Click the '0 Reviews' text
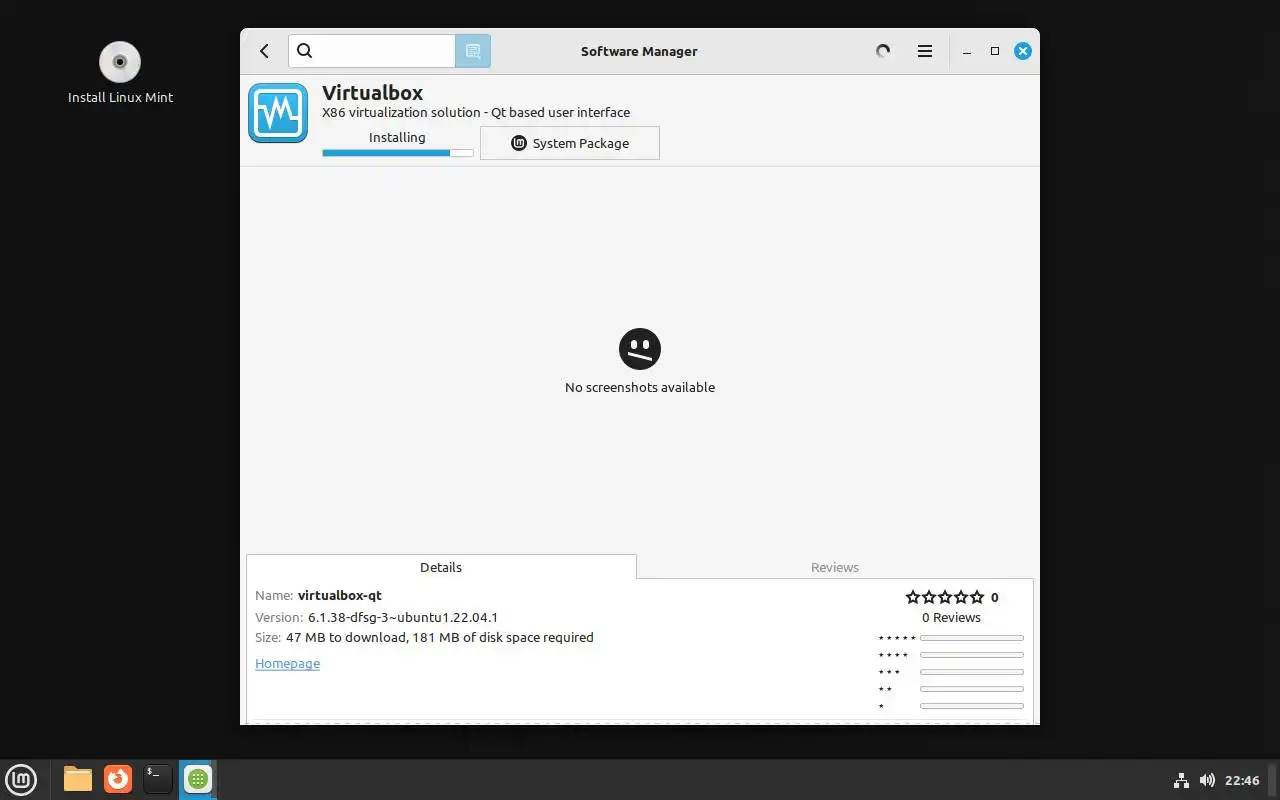This screenshot has width=1280, height=800. pos(951,617)
